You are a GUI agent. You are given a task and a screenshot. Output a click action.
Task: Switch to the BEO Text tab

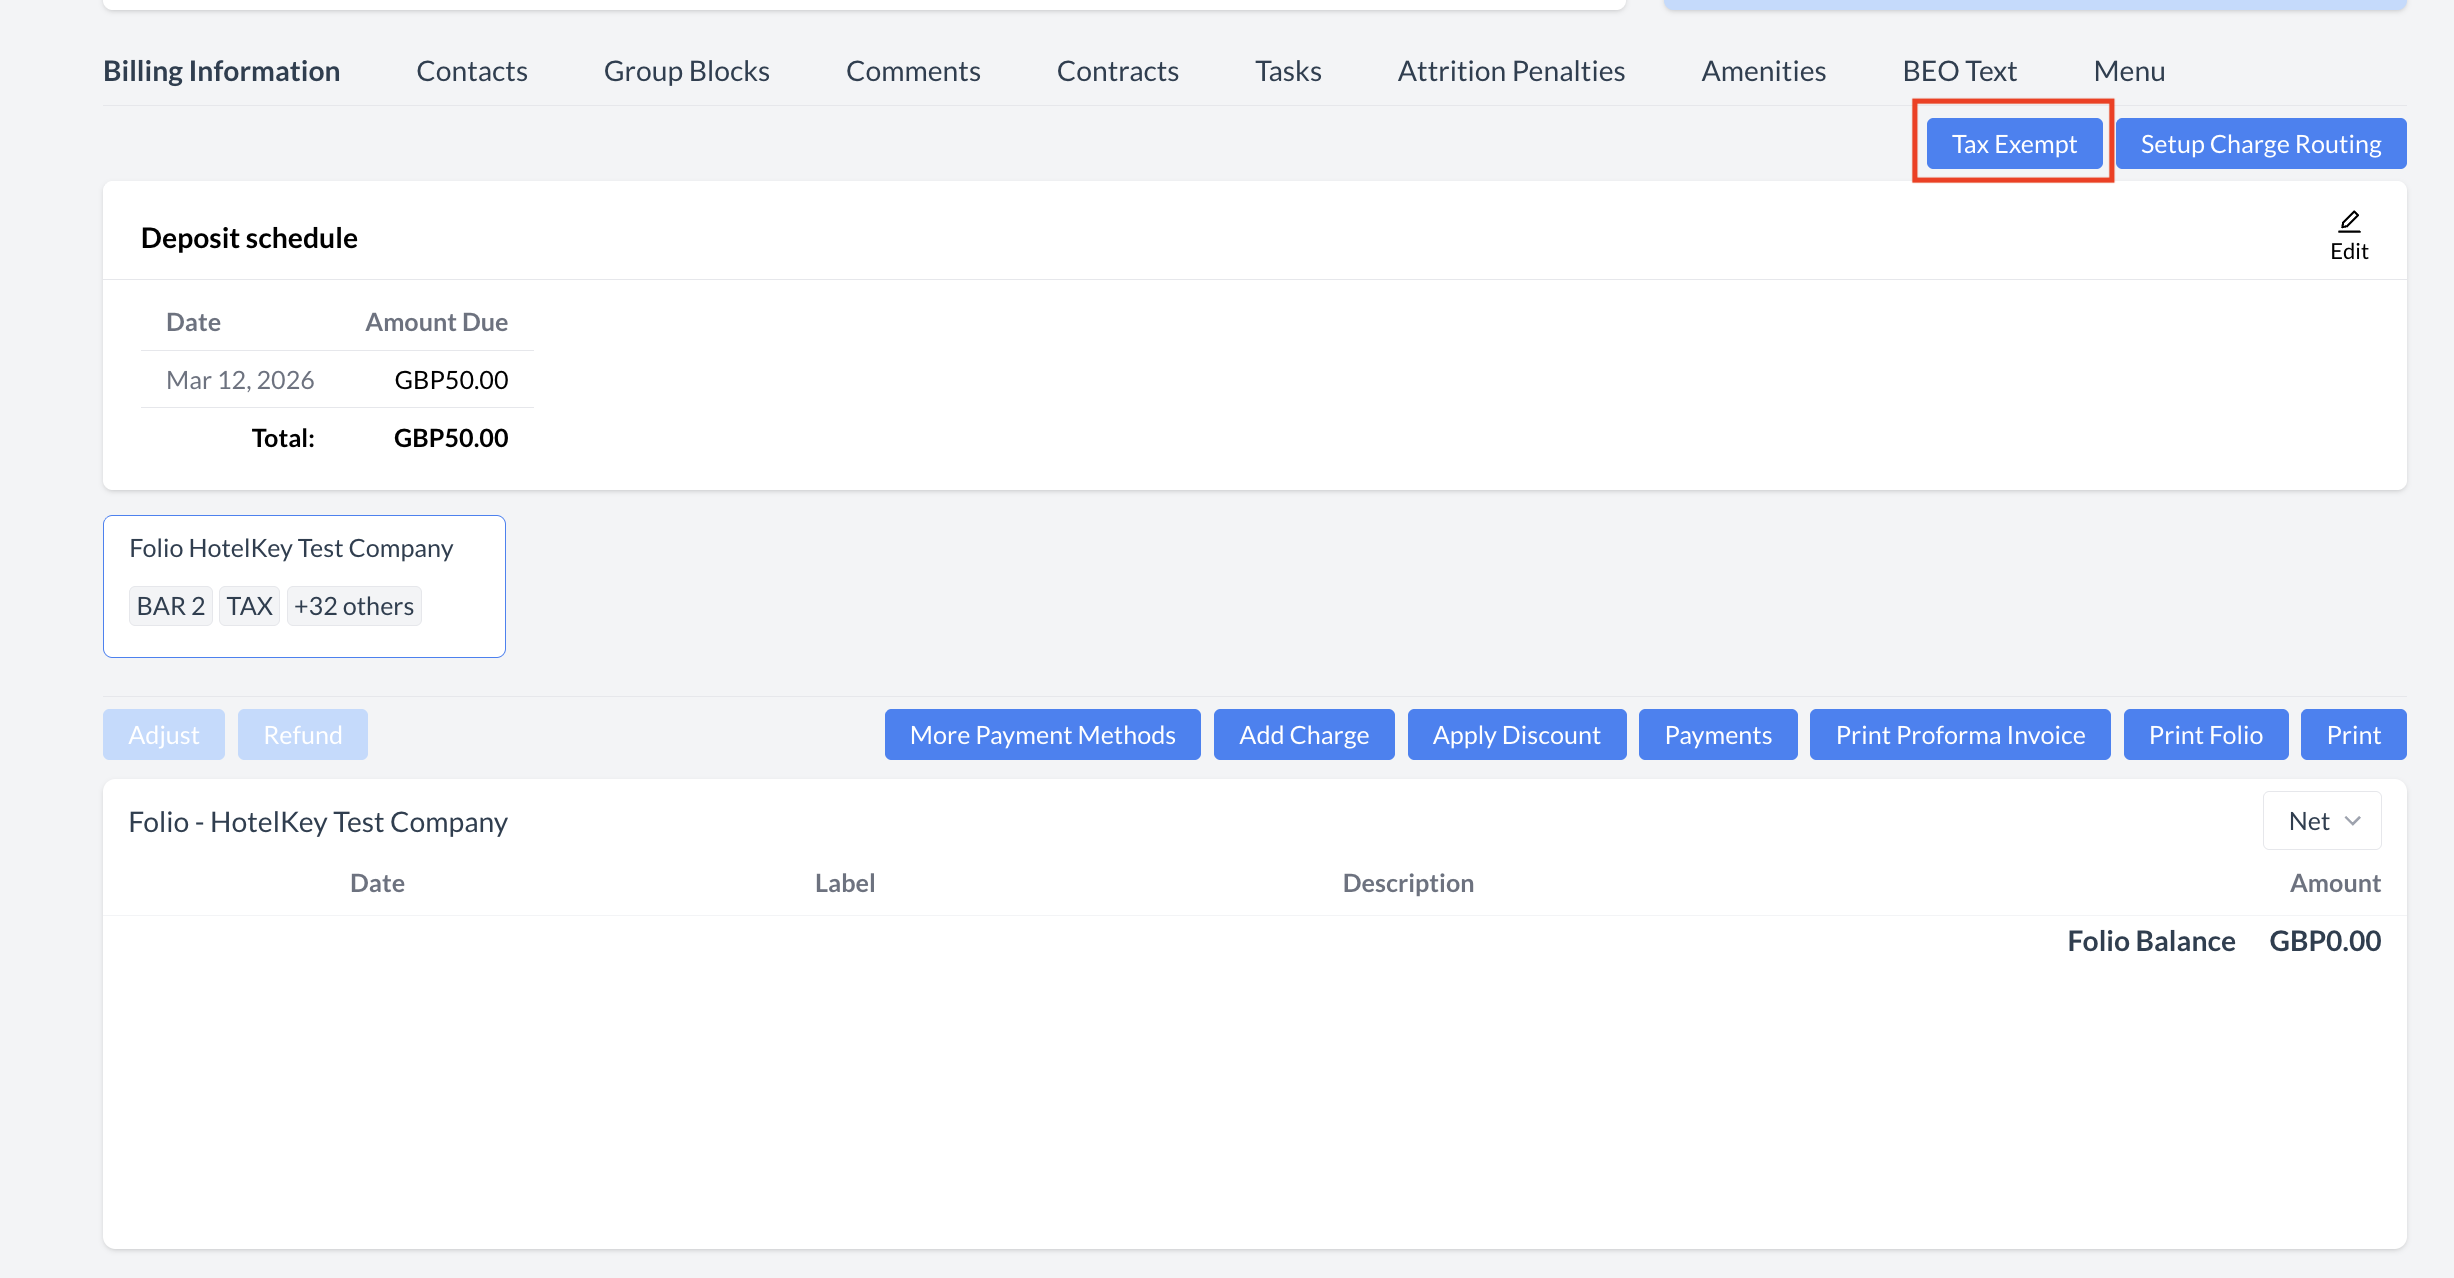pyautogui.click(x=1959, y=71)
